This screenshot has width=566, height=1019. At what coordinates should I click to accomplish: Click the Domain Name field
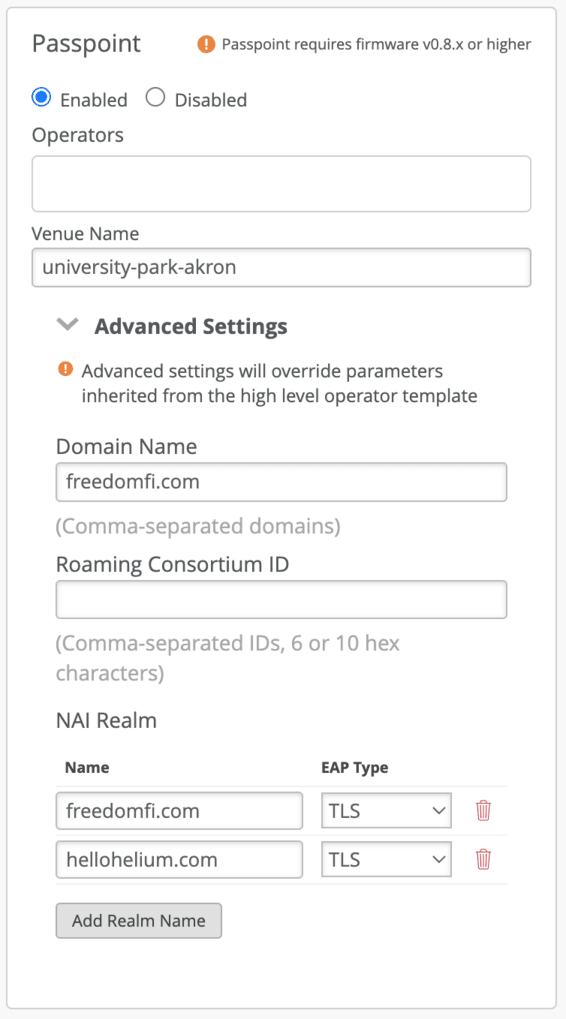click(281, 482)
